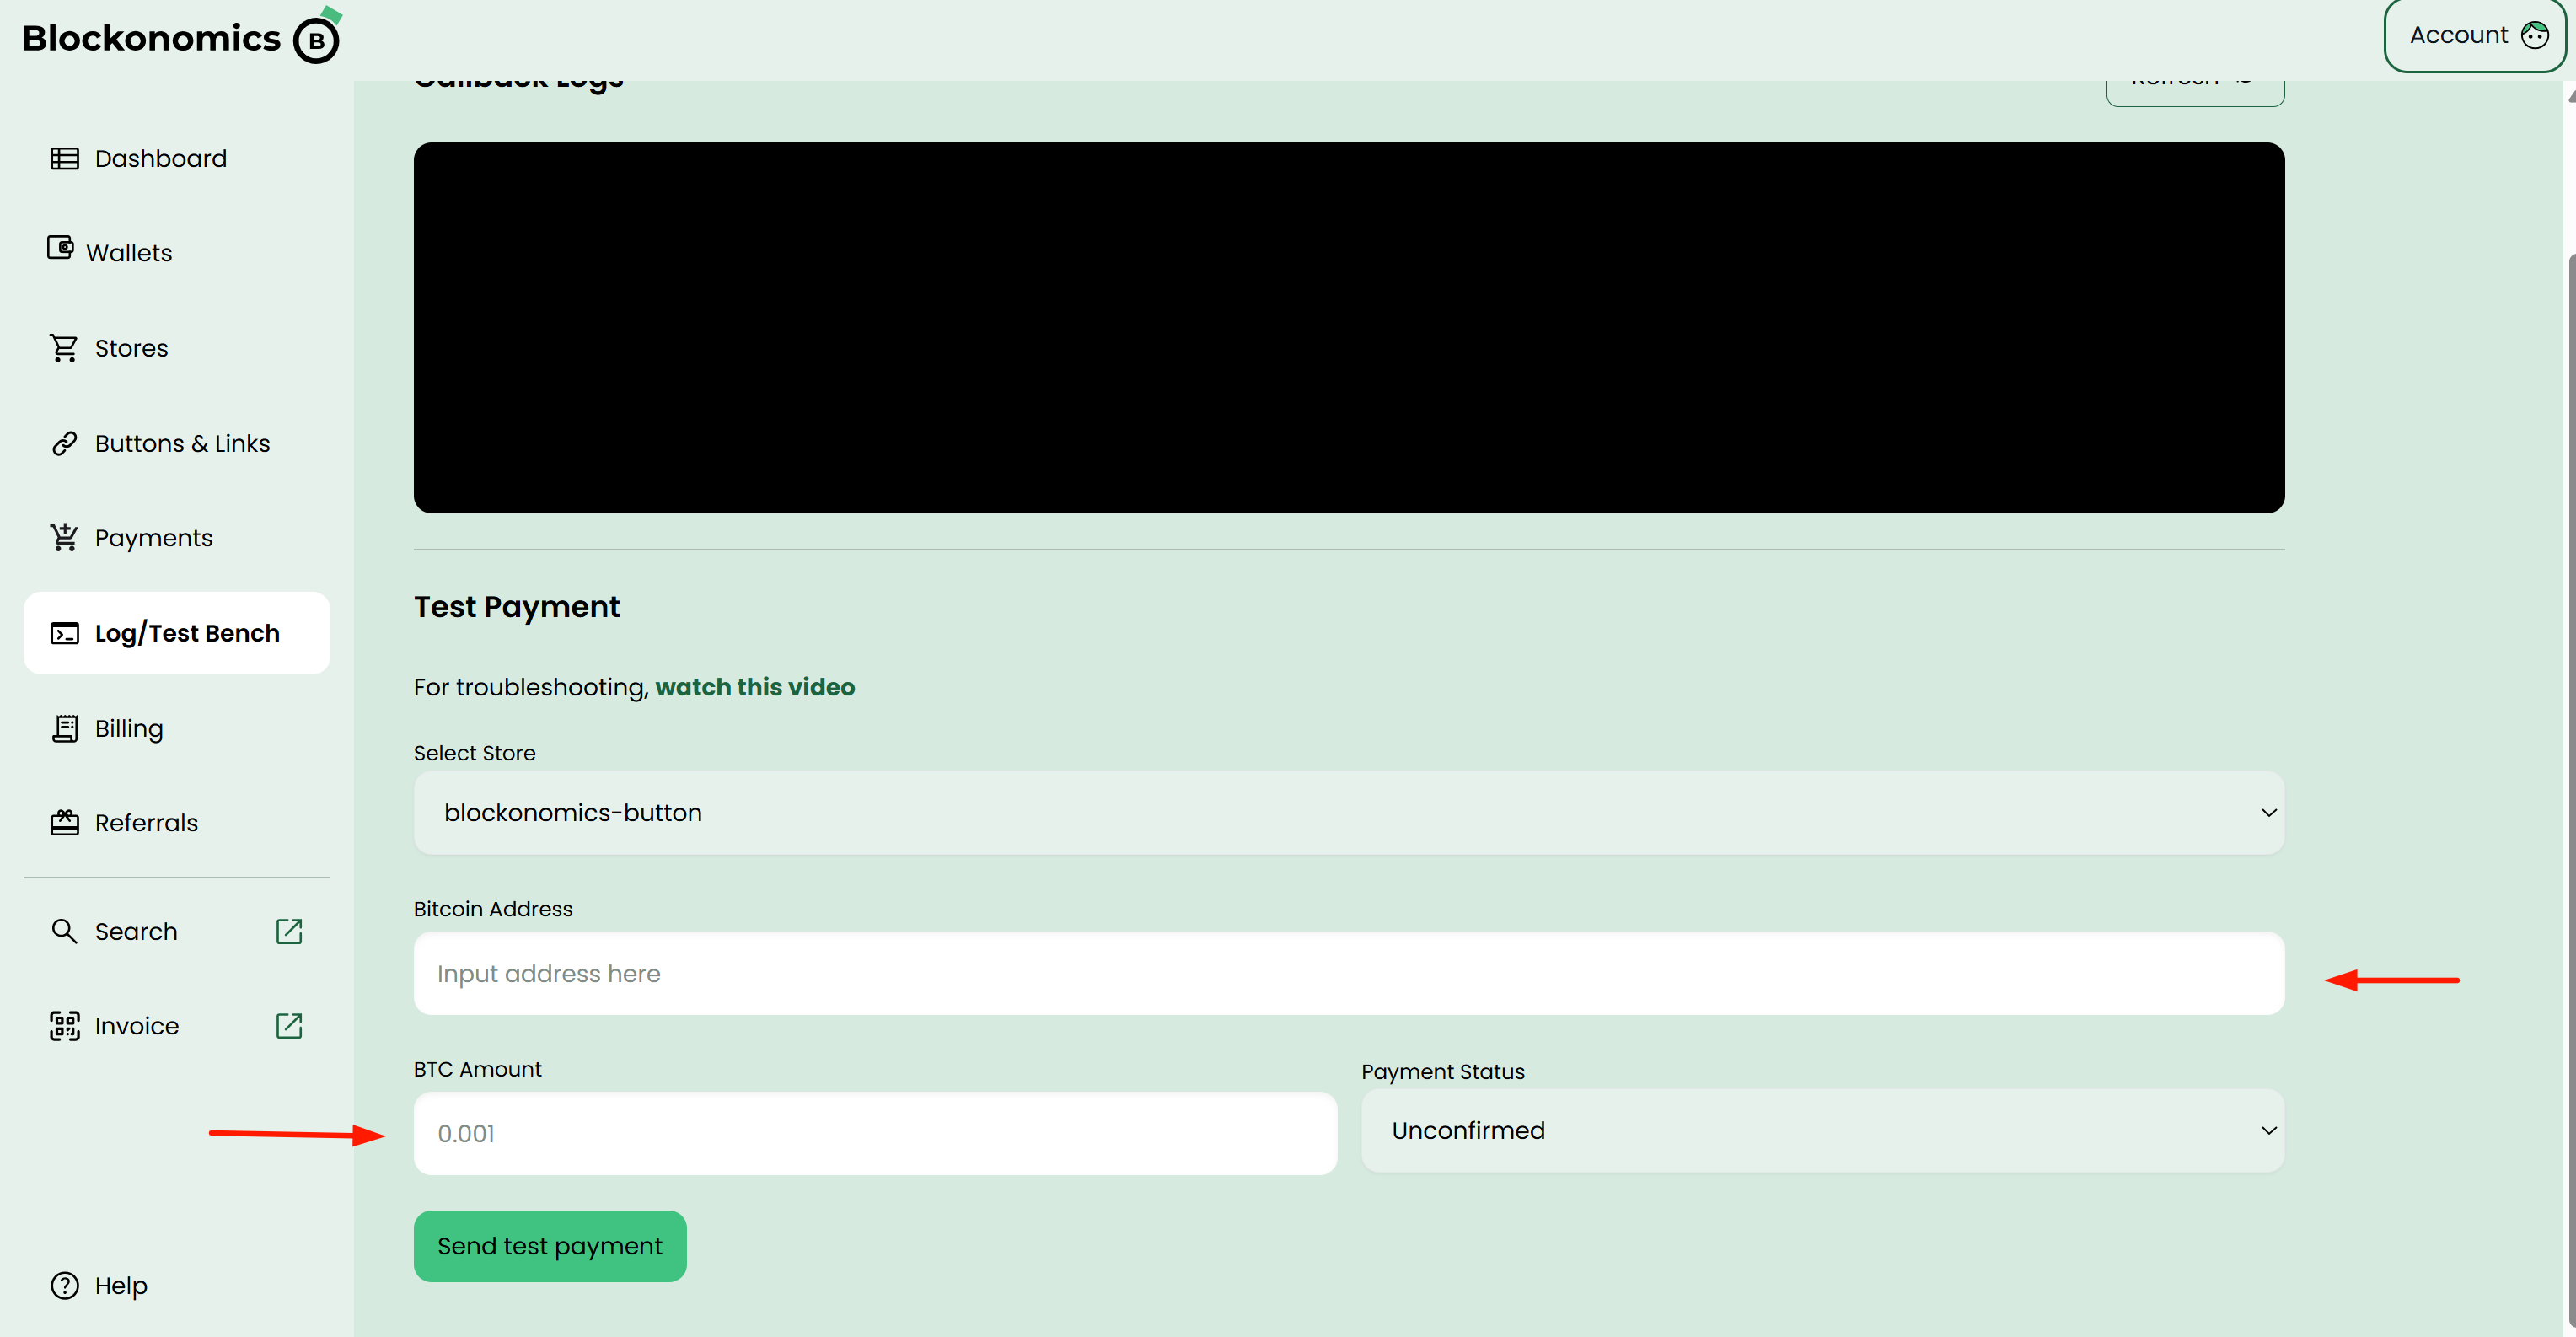Screen dimensions: 2576x1337
Task: Expand the Select Store dropdown
Action: (x=1348, y=813)
